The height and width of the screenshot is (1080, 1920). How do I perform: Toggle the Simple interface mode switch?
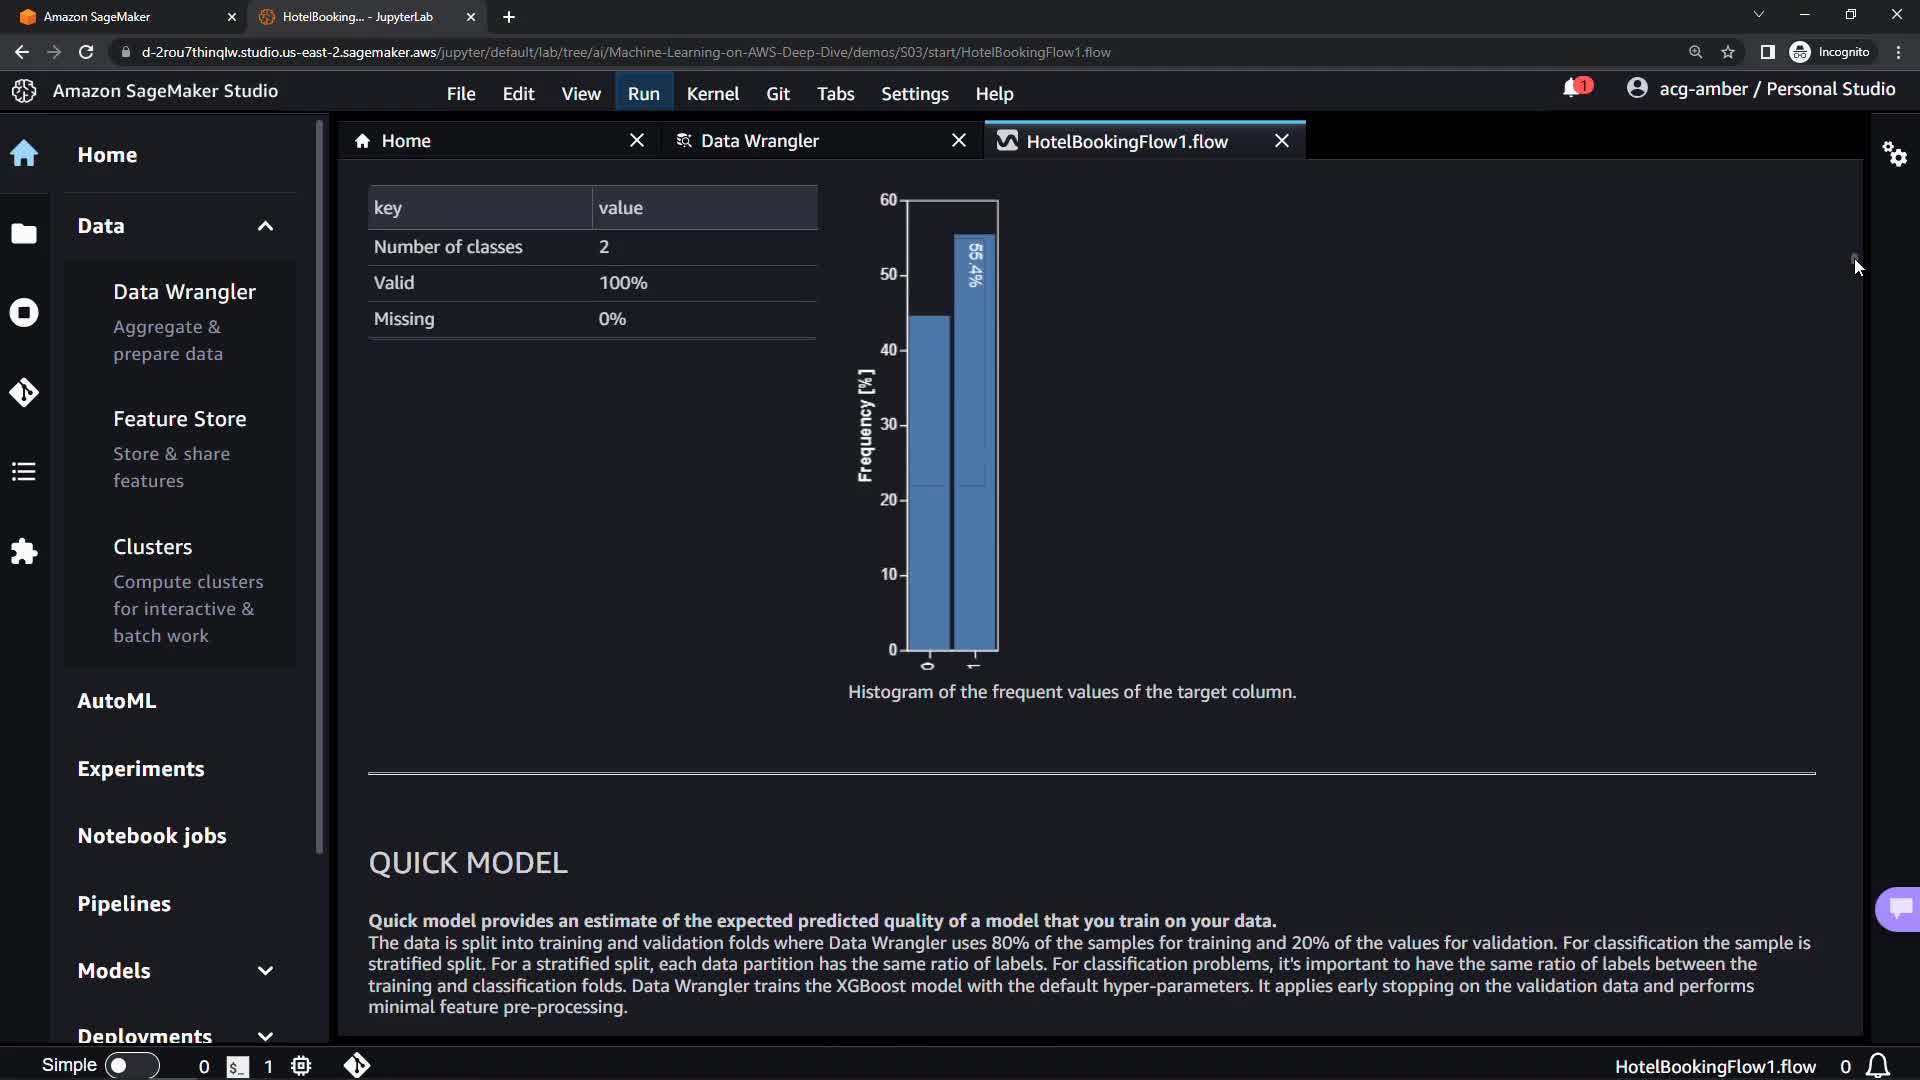point(131,1065)
